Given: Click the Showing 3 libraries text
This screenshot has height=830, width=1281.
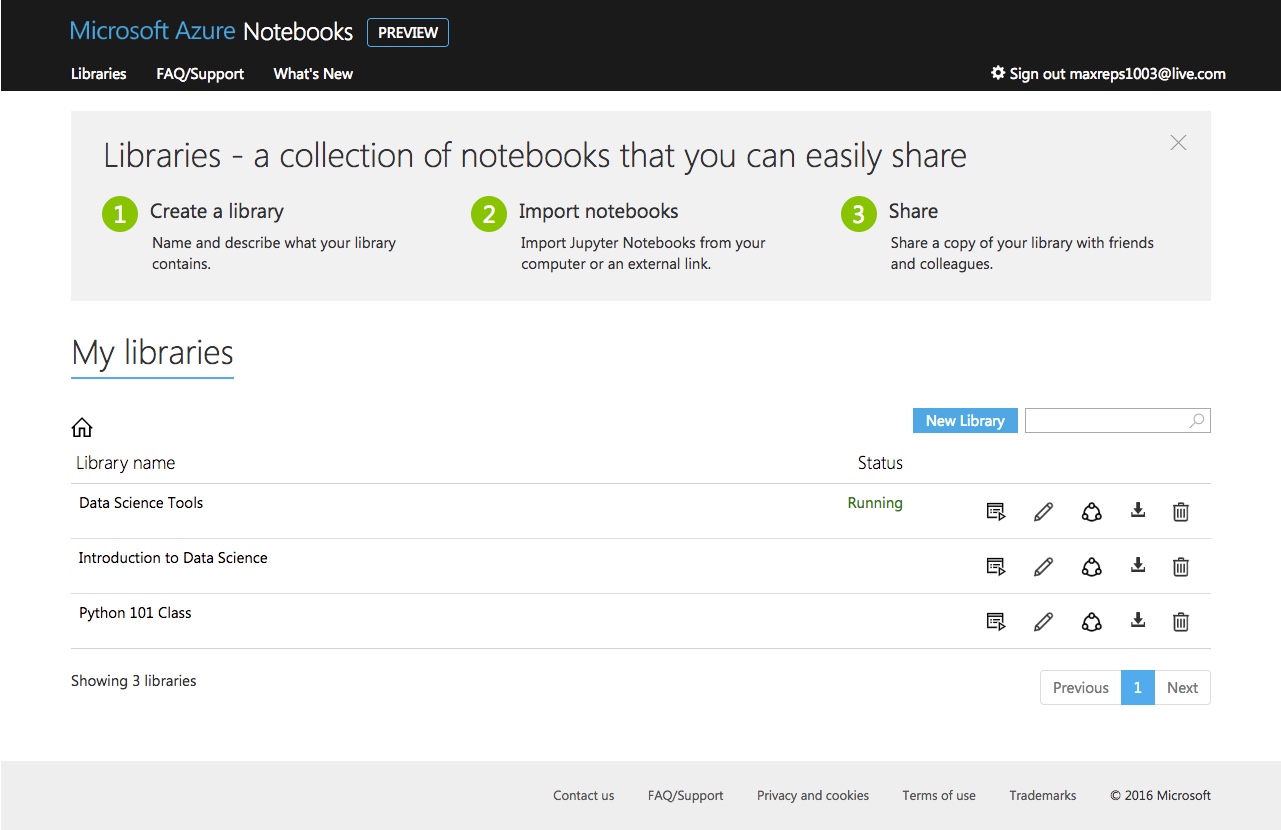Looking at the screenshot, I should (x=134, y=681).
